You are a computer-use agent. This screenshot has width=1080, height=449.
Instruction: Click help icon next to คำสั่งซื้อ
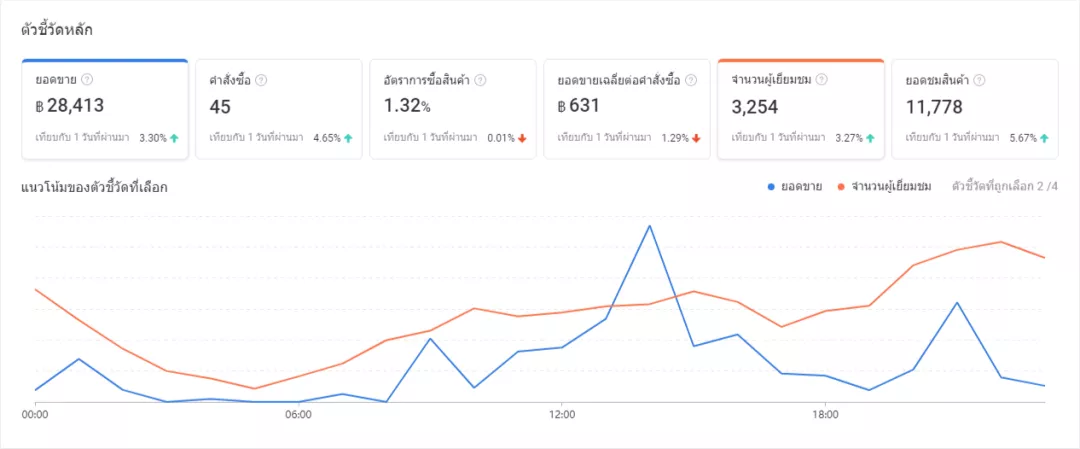[x=262, y=80]
